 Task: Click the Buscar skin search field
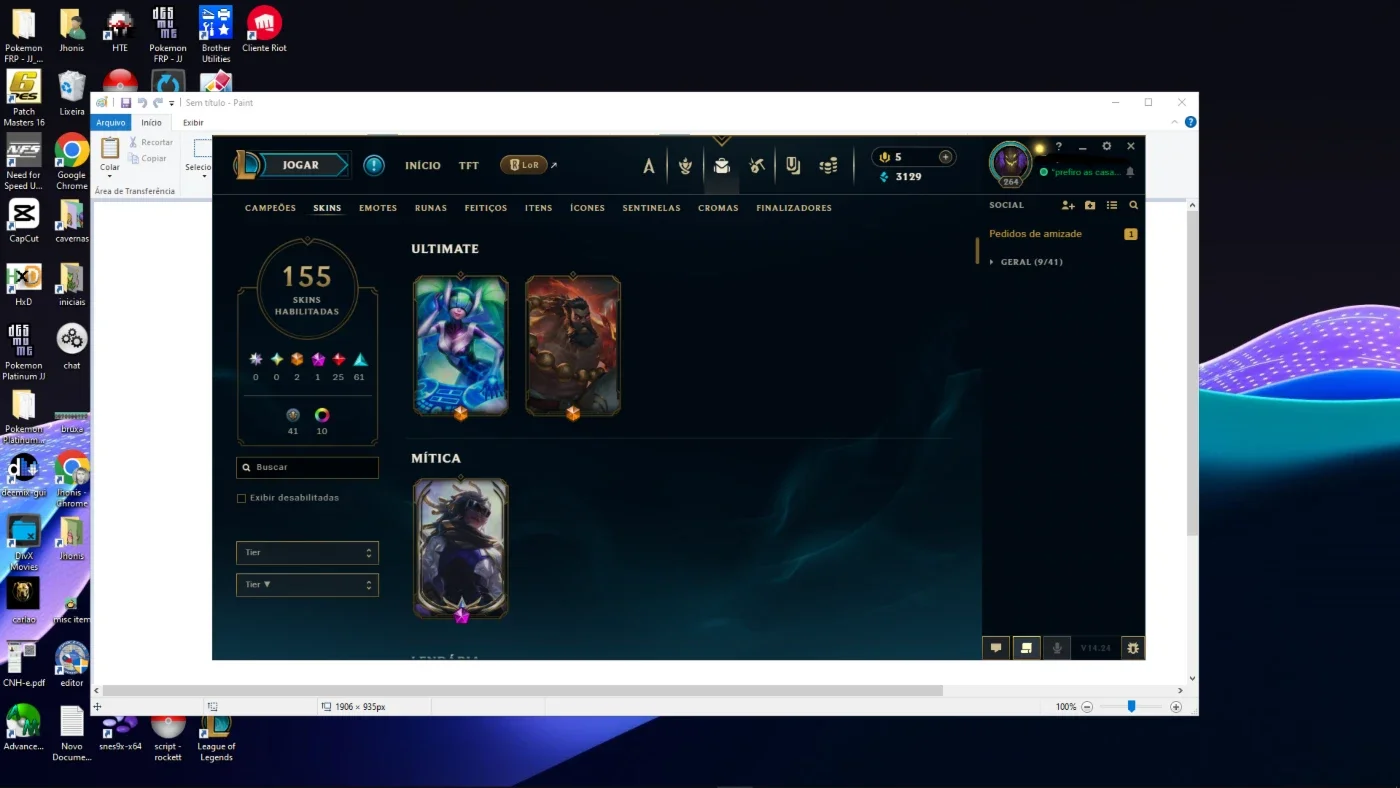(x=307, y=467)
